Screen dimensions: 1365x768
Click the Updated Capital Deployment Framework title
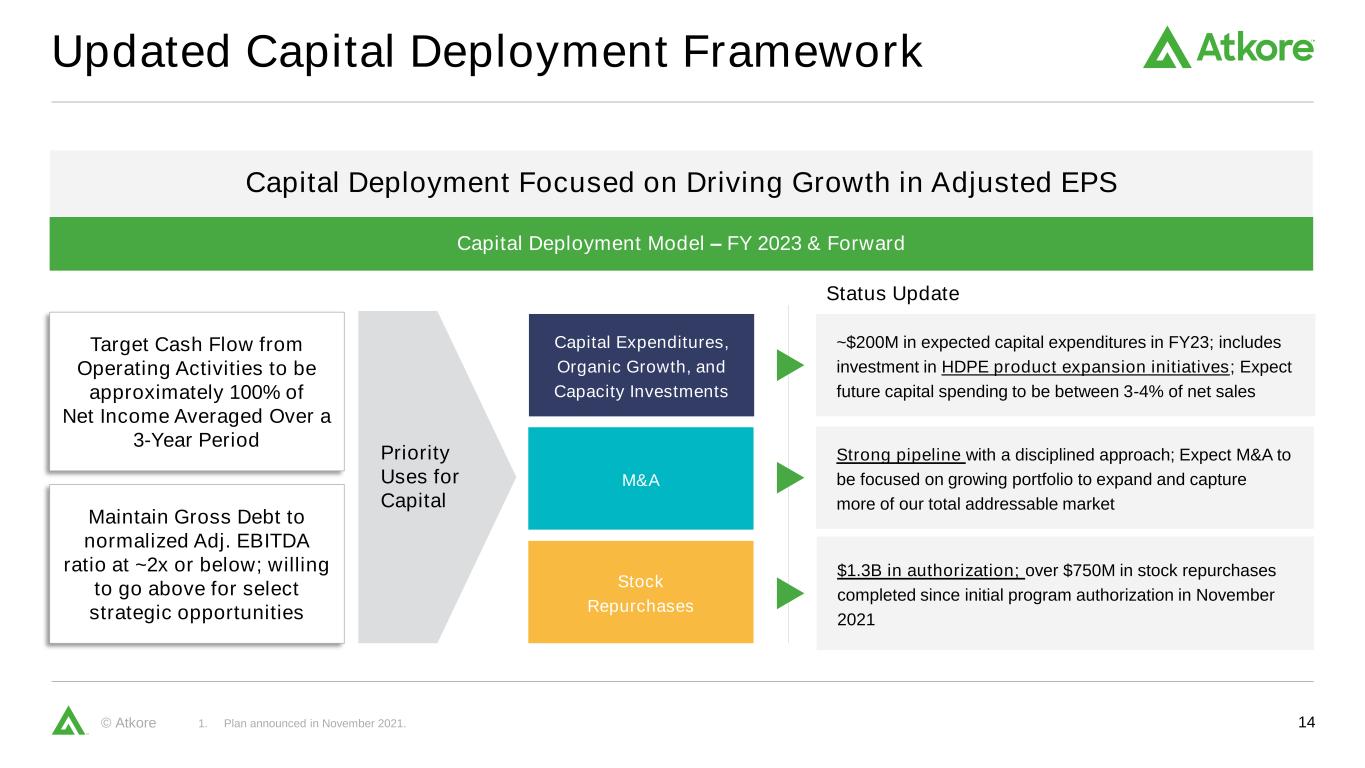[486, 52]
